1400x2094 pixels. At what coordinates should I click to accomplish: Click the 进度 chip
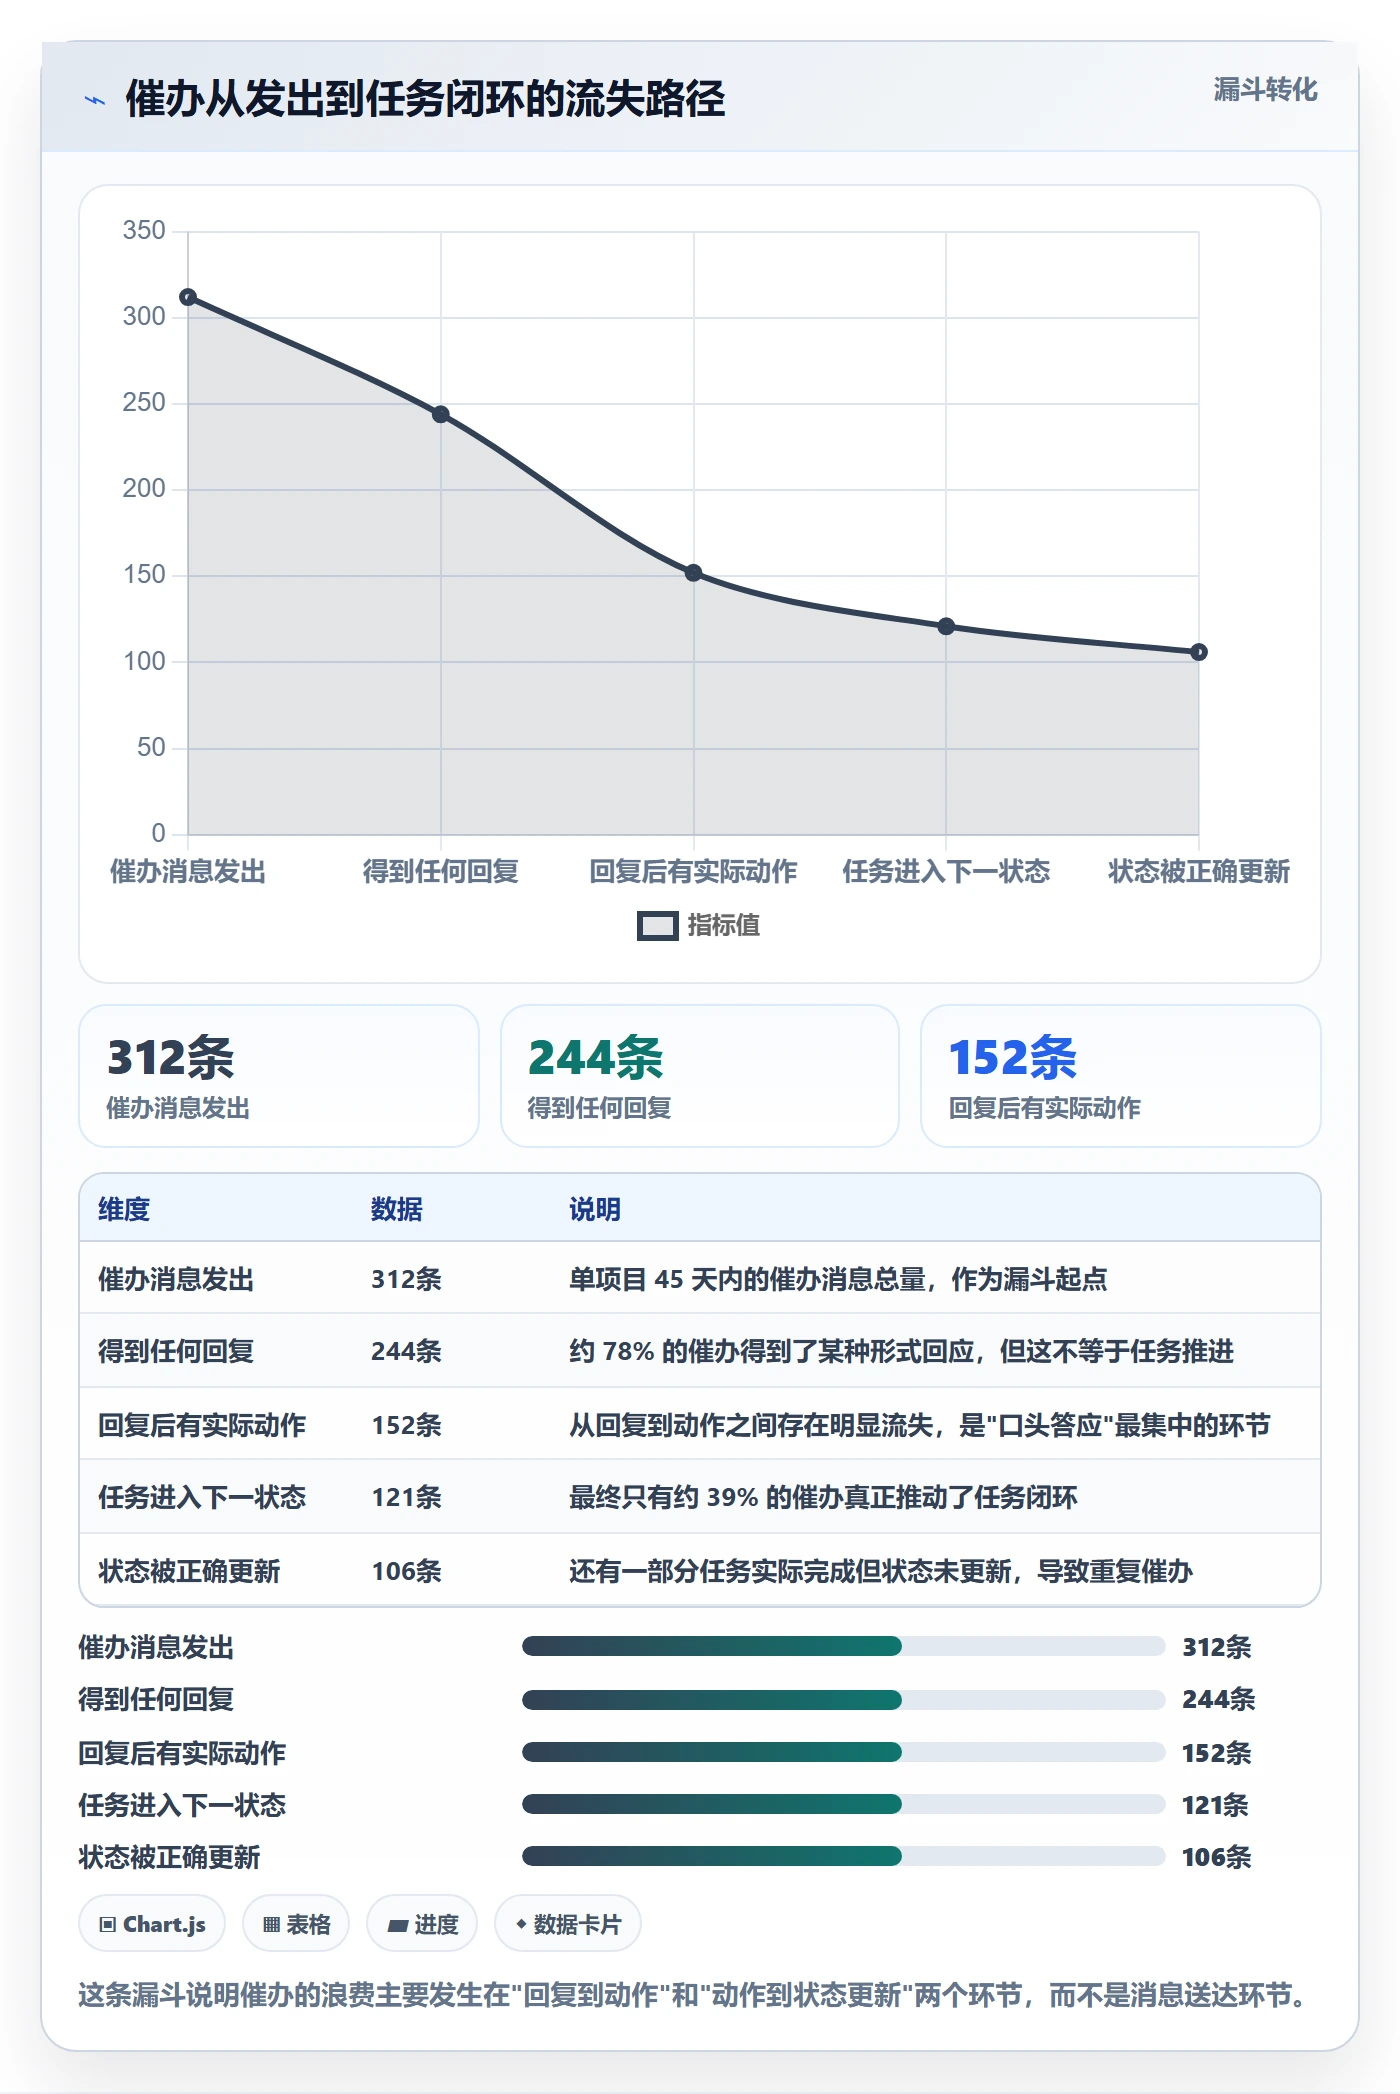pos(422,1924)
